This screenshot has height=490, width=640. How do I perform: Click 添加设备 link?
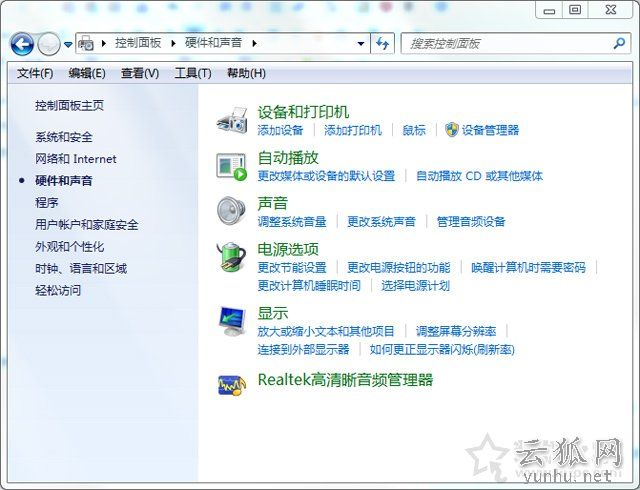(x=280, y=130)
